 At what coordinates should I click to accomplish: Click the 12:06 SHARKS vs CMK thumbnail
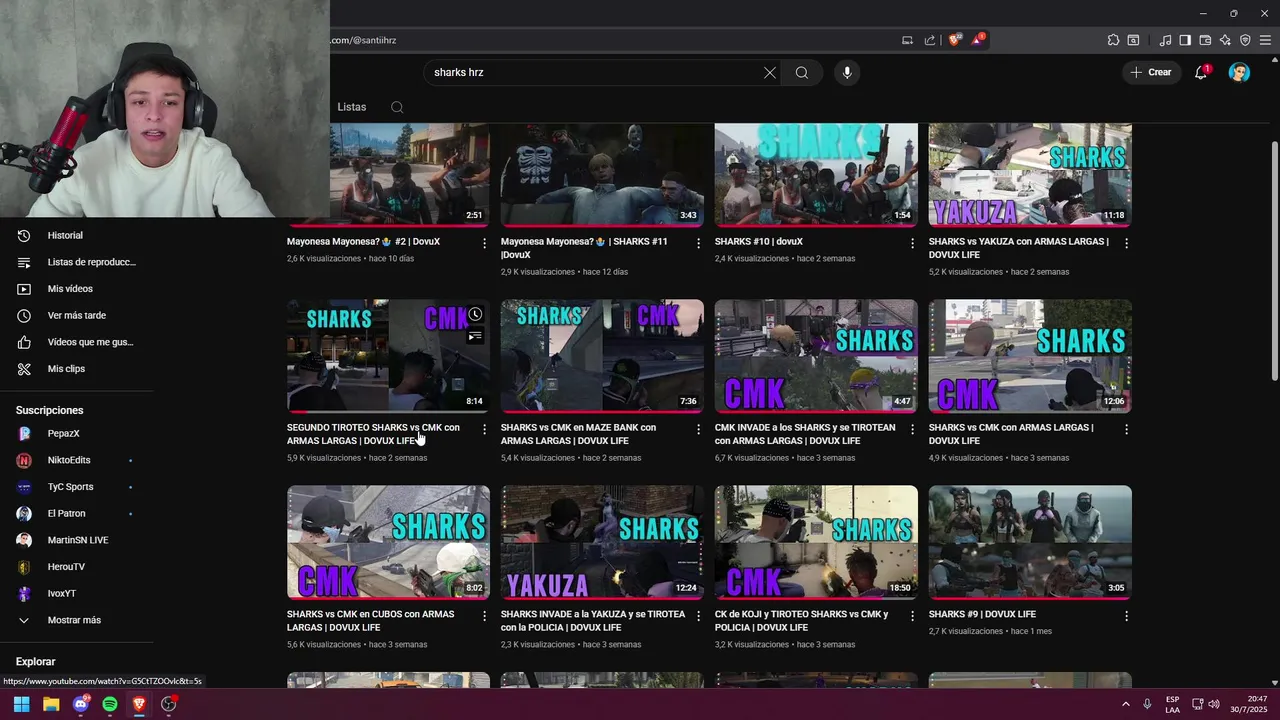coord(1030,356)
